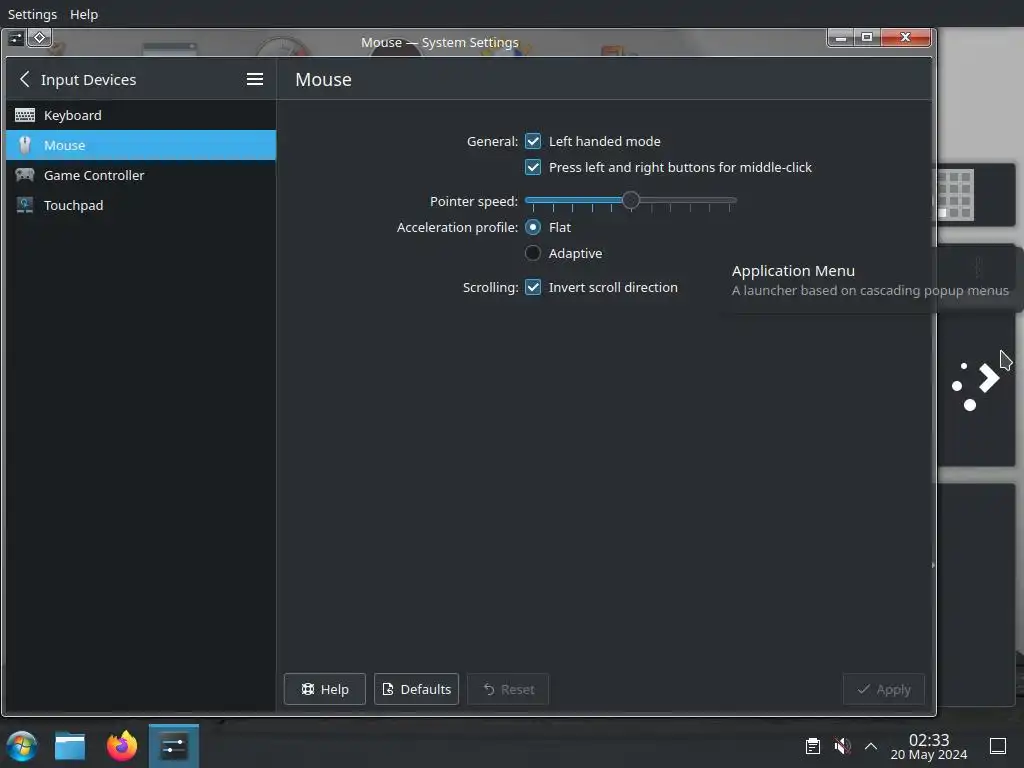Maximize the System Settings window

coord(867,38)
